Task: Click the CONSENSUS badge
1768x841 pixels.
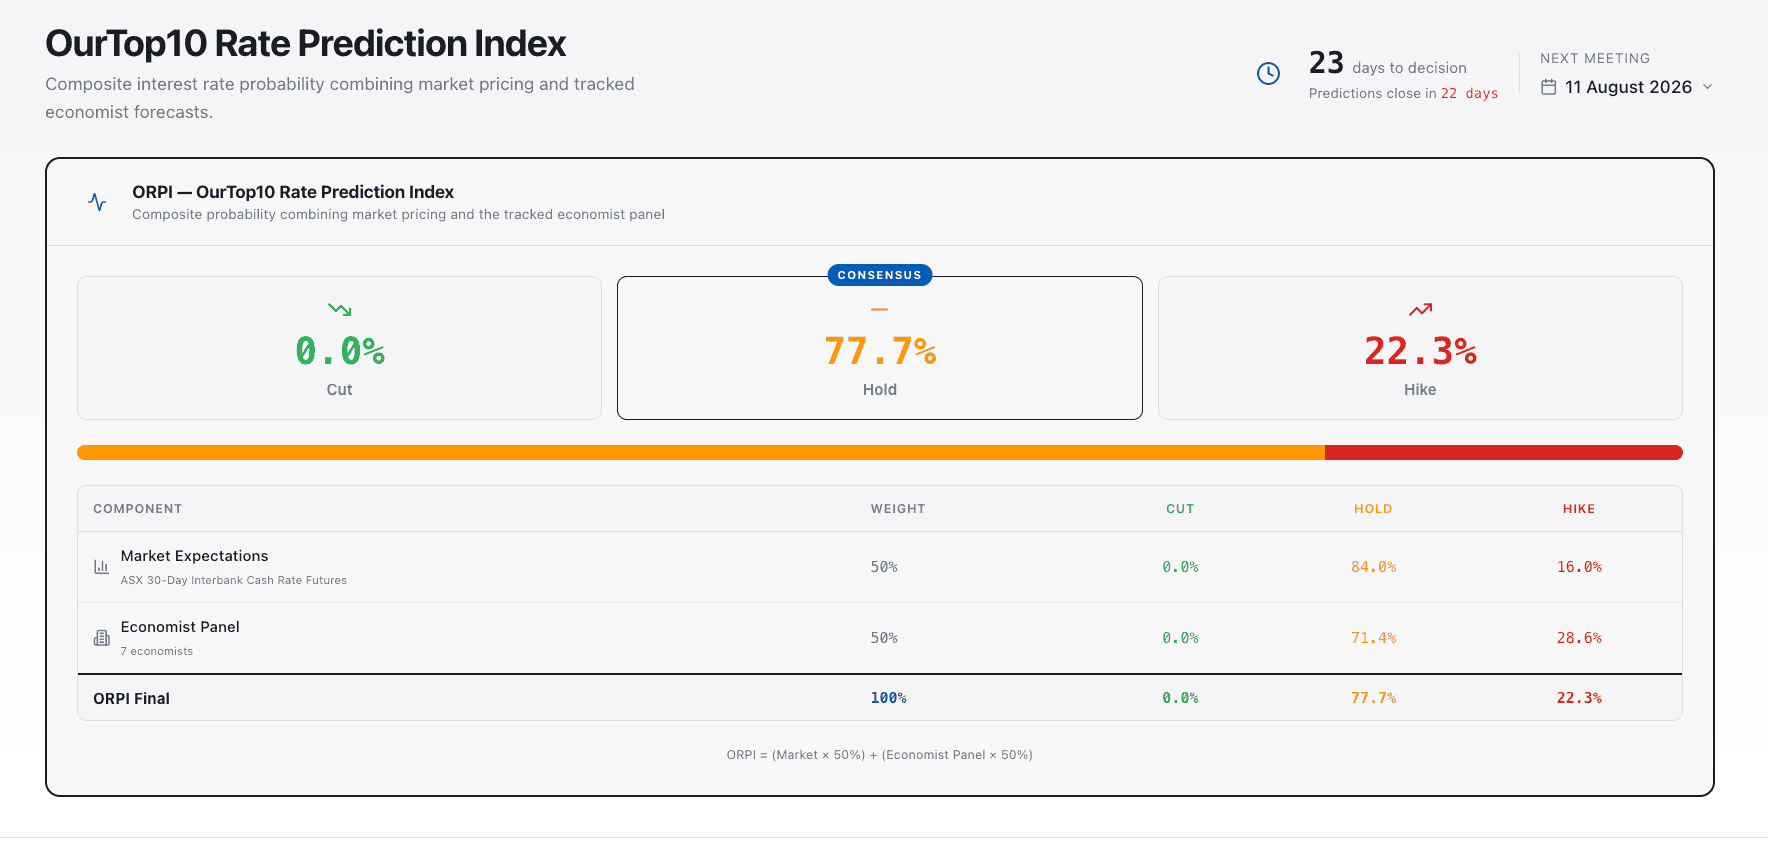Action: [x=879, y=275]
